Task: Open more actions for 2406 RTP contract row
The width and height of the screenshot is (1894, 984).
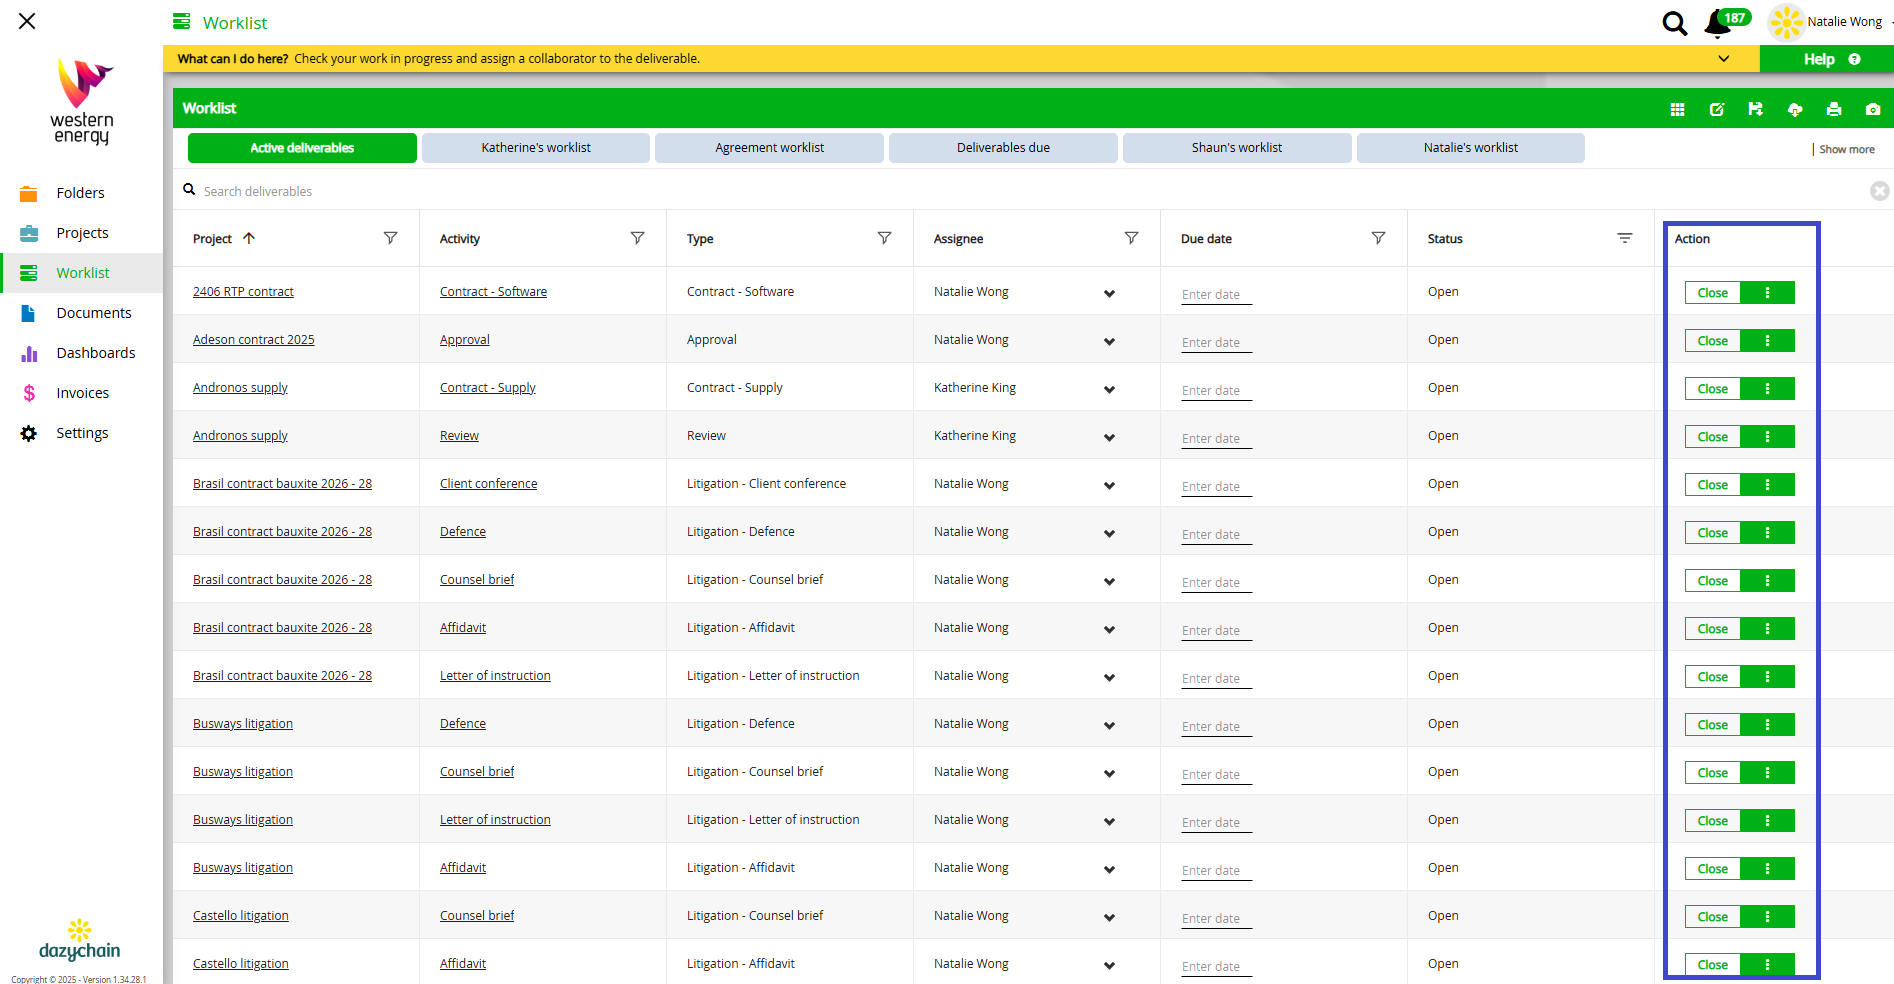Action: pyautogui.click(x=1768, y=292)
